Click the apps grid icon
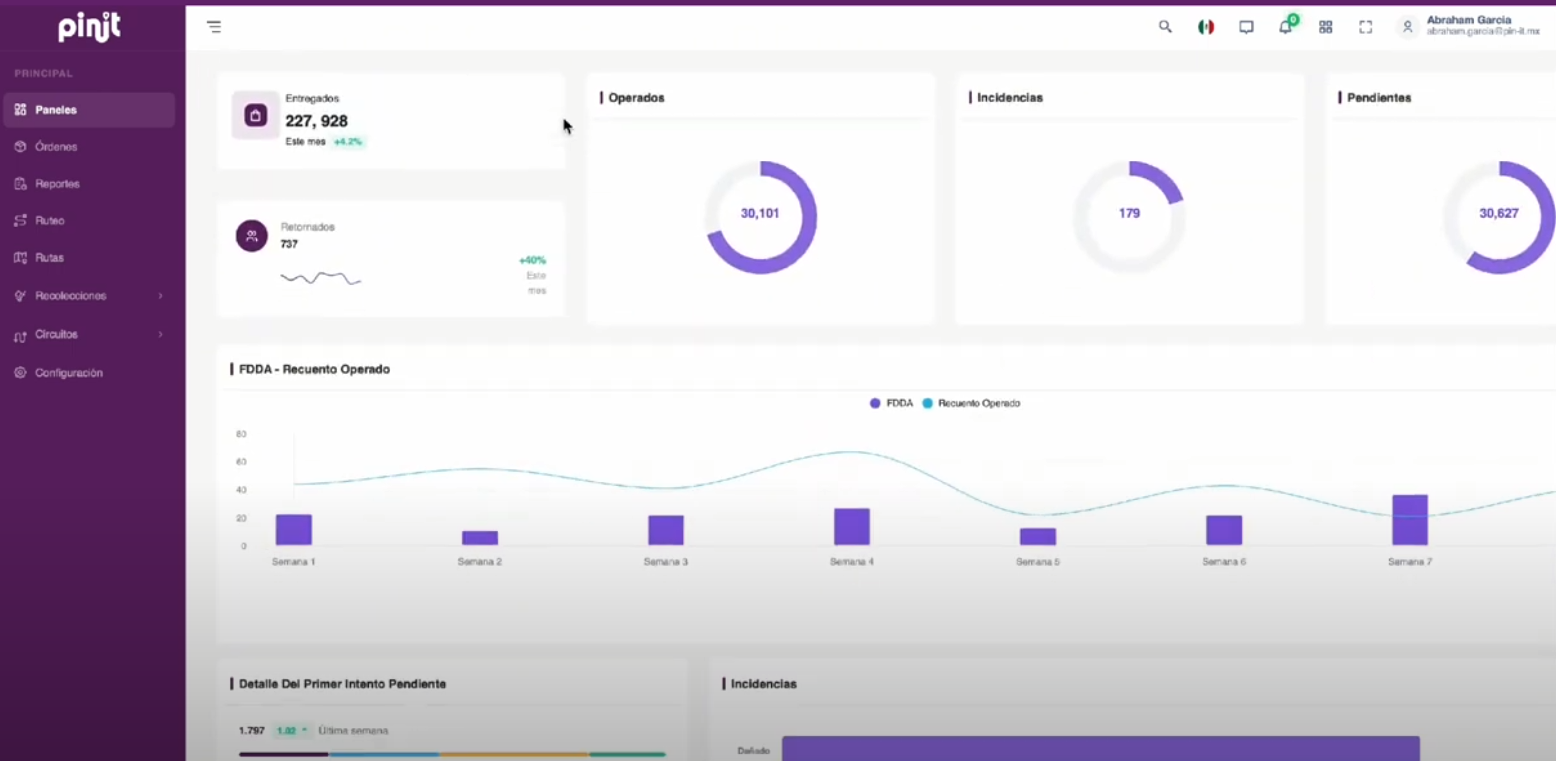The image size is (1556, 761). [x=1325, y=27]
